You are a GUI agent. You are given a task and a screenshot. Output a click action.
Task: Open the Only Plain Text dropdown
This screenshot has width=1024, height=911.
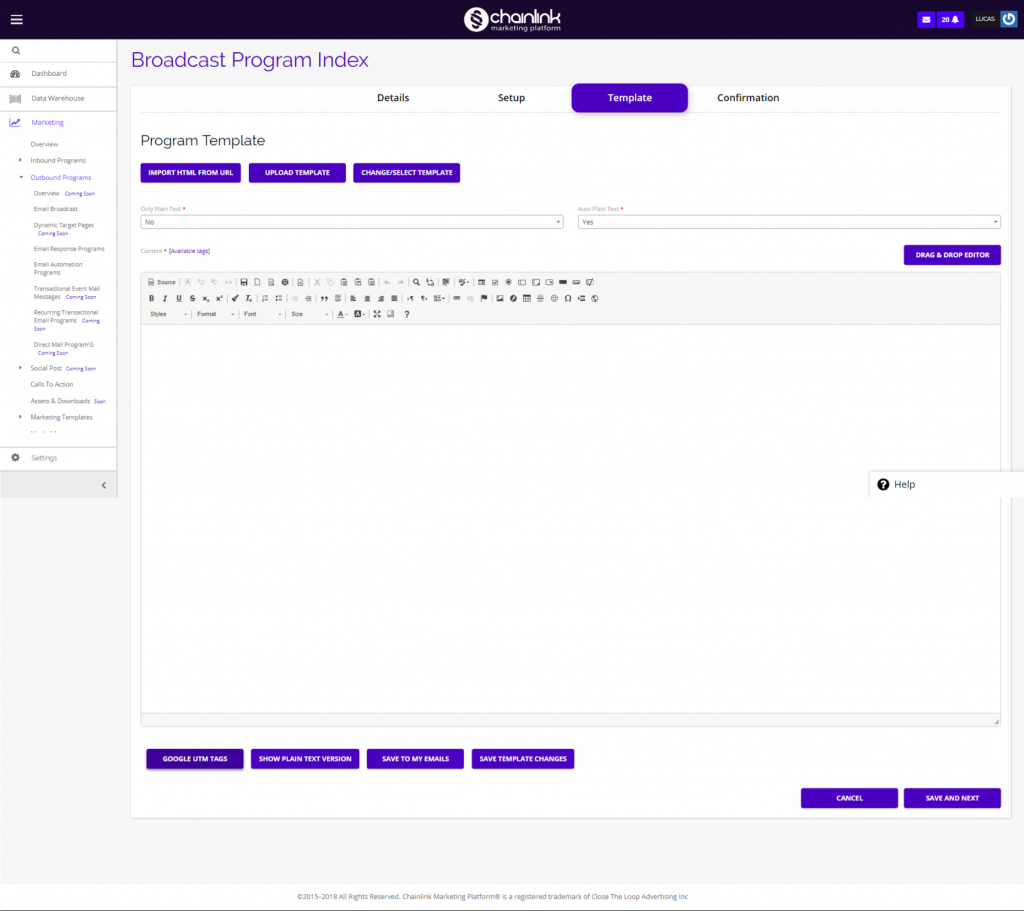[x=350, y=221]
